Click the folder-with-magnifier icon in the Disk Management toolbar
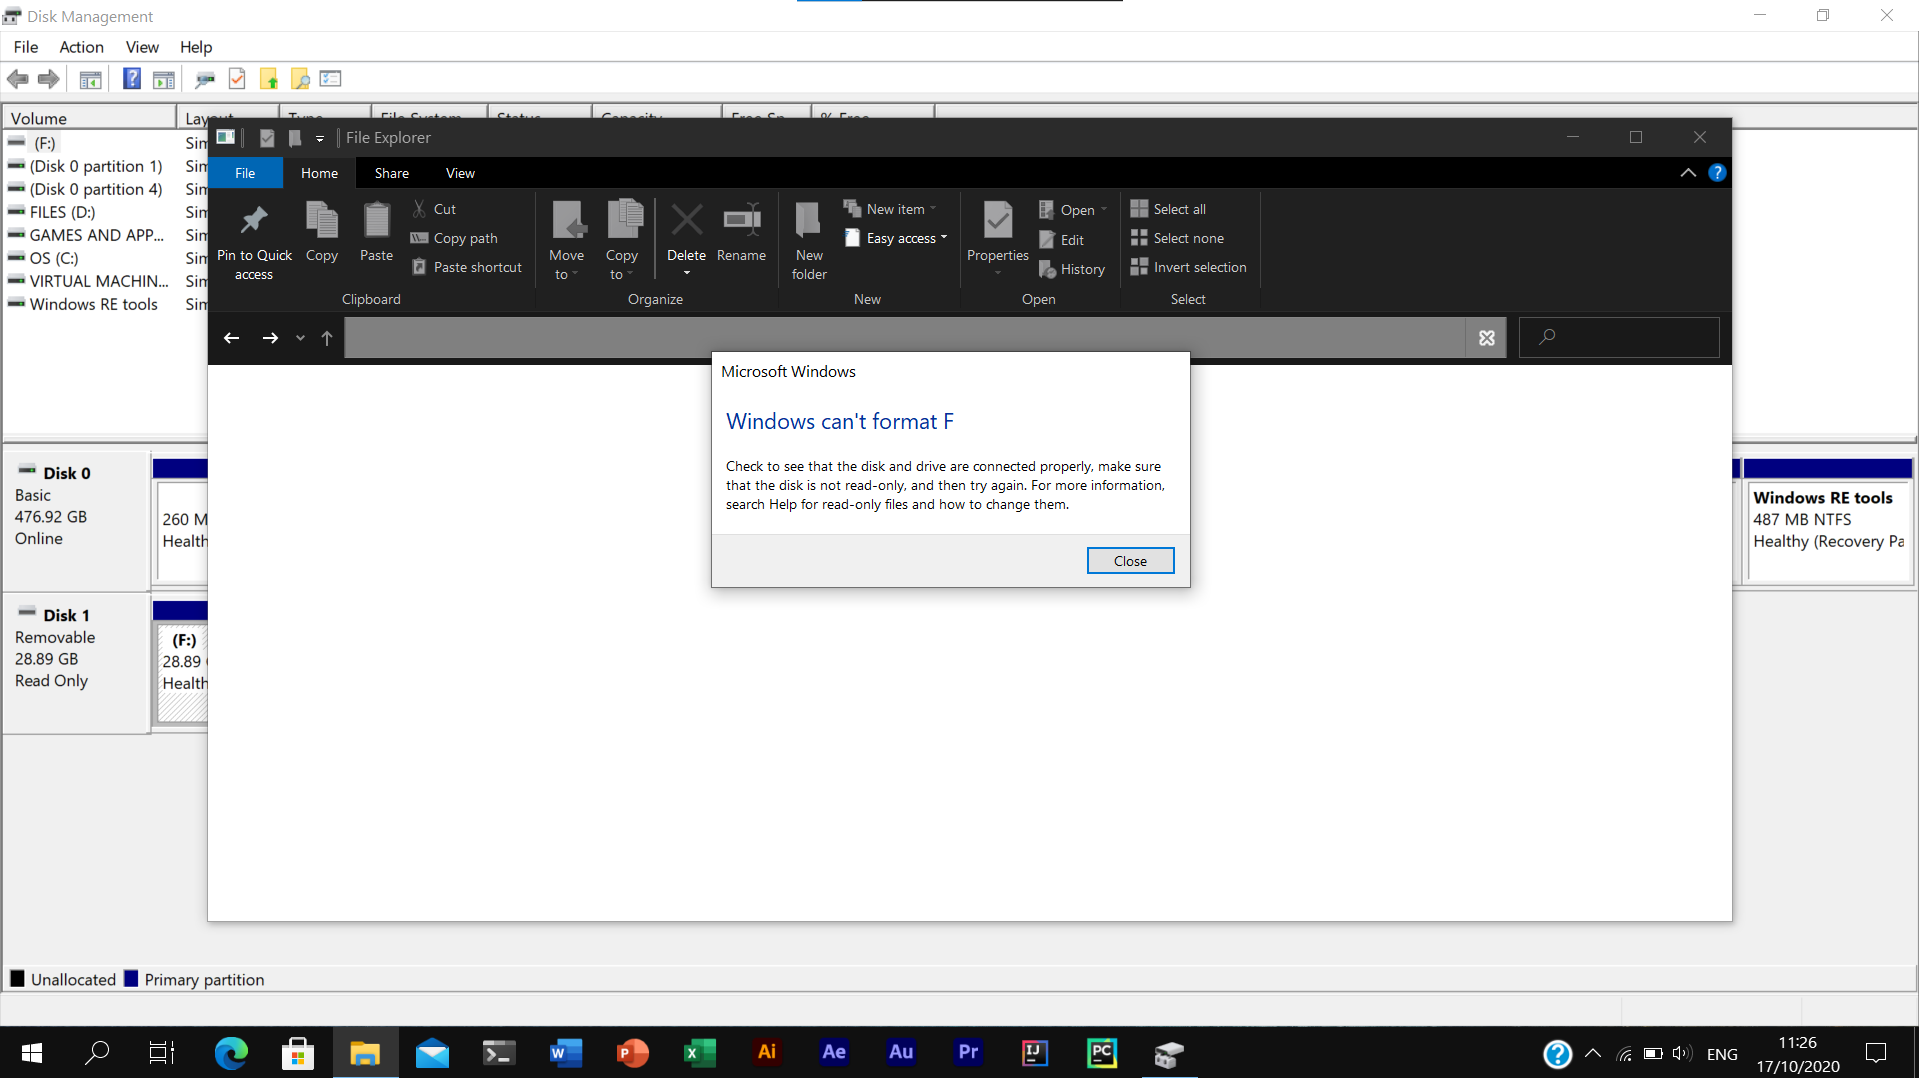This screenshot has height=1078, width=1919. tap(299, 79)
